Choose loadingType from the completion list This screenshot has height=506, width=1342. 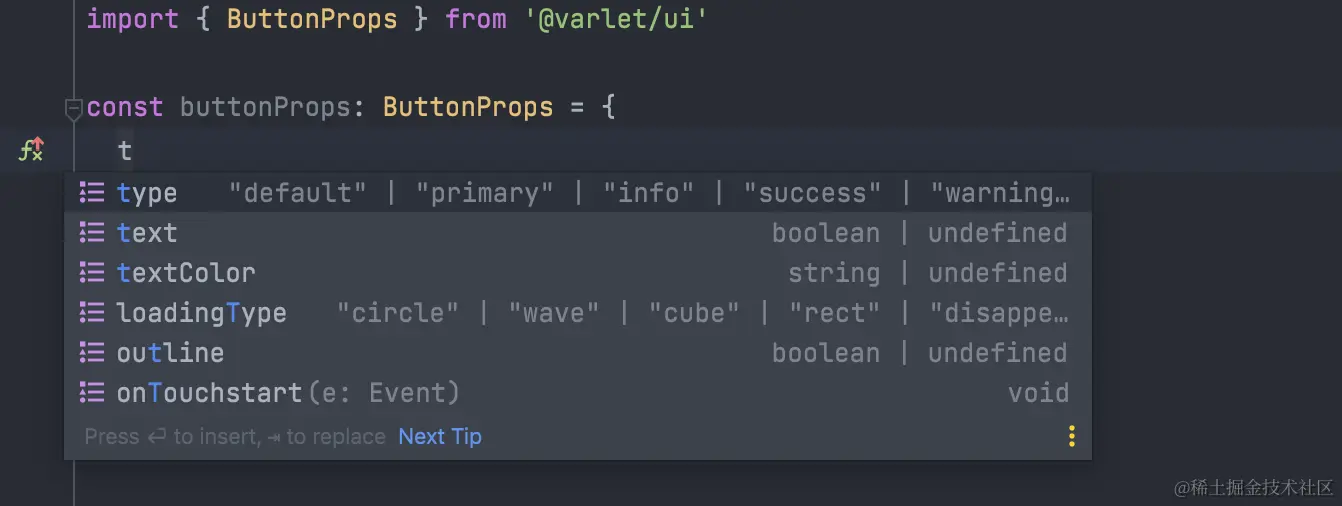coord(578,312)
